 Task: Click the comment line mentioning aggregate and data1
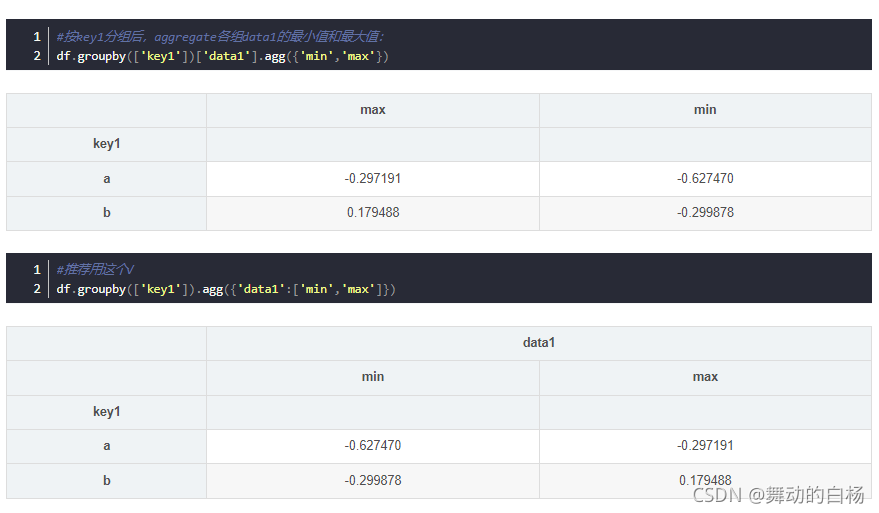(x=220, y=37)
